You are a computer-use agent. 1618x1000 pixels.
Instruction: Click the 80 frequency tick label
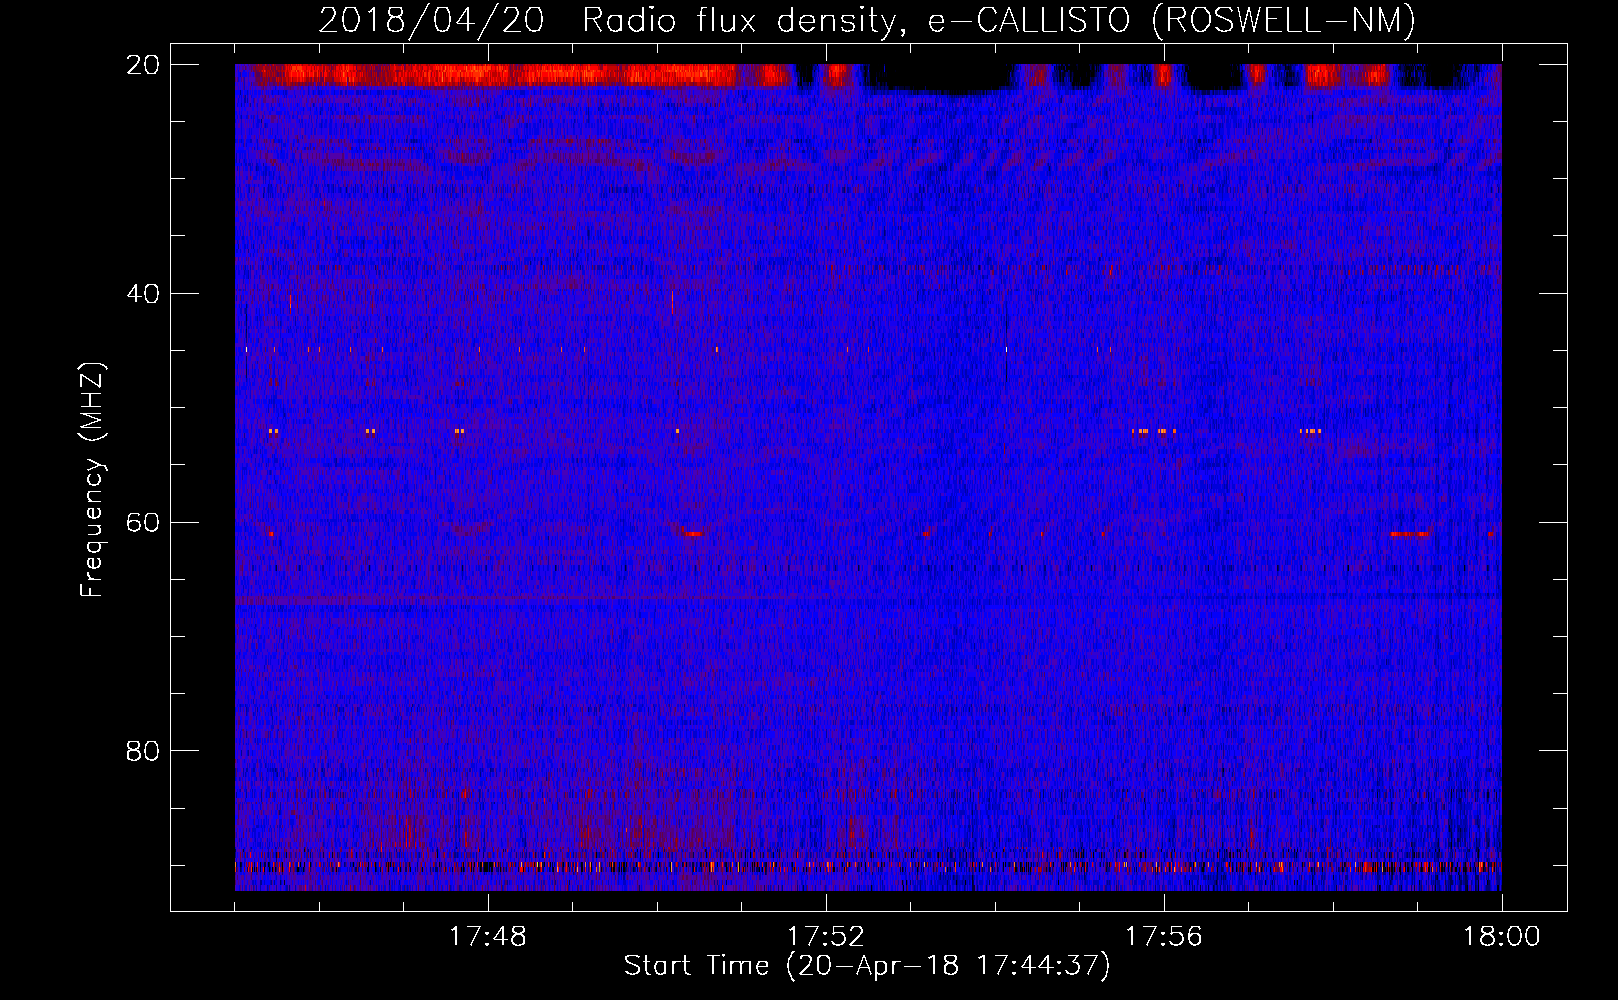143,751
